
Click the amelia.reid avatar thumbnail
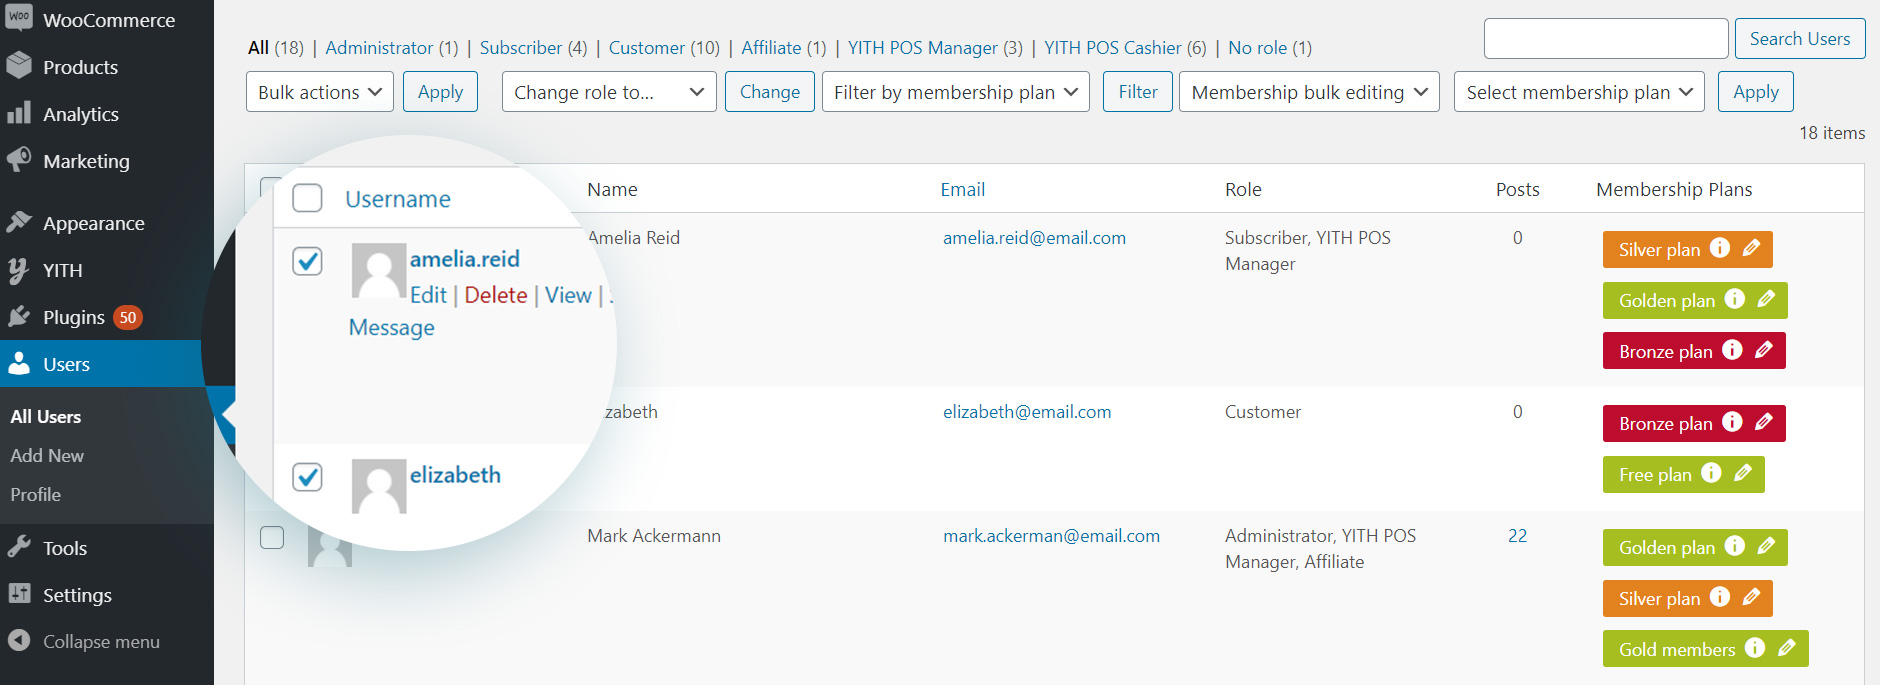coord(379,271)
